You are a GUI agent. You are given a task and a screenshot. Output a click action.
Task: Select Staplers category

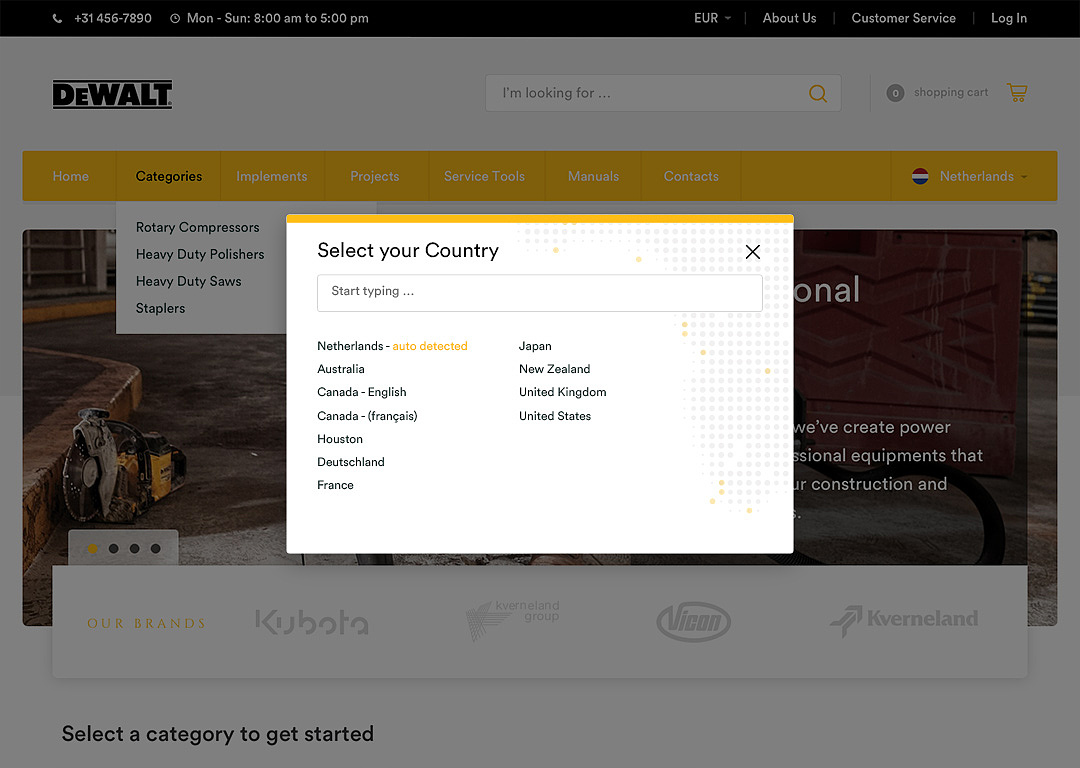tap(160, 308)
